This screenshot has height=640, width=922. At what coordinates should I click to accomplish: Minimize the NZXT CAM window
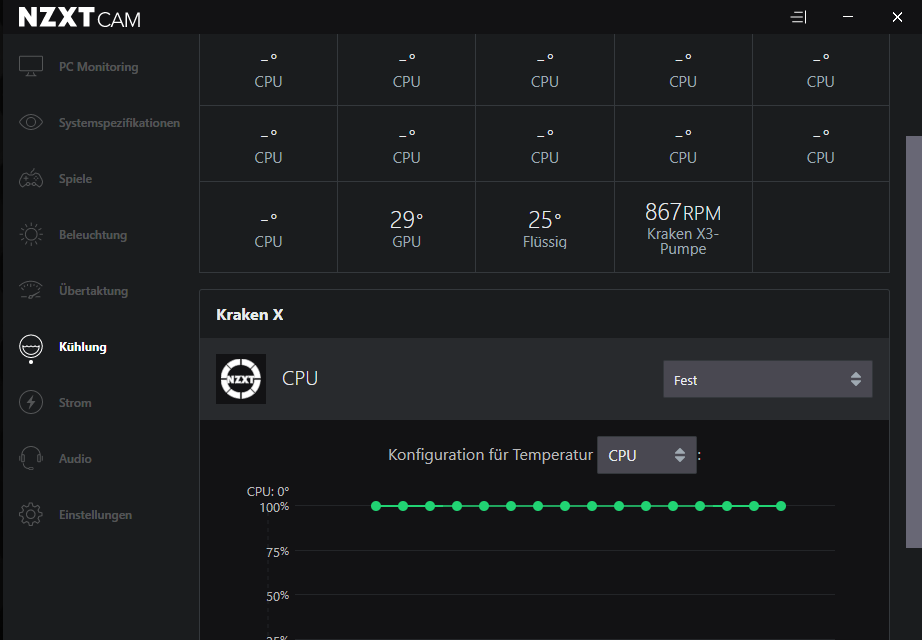(x=848, y=17)
